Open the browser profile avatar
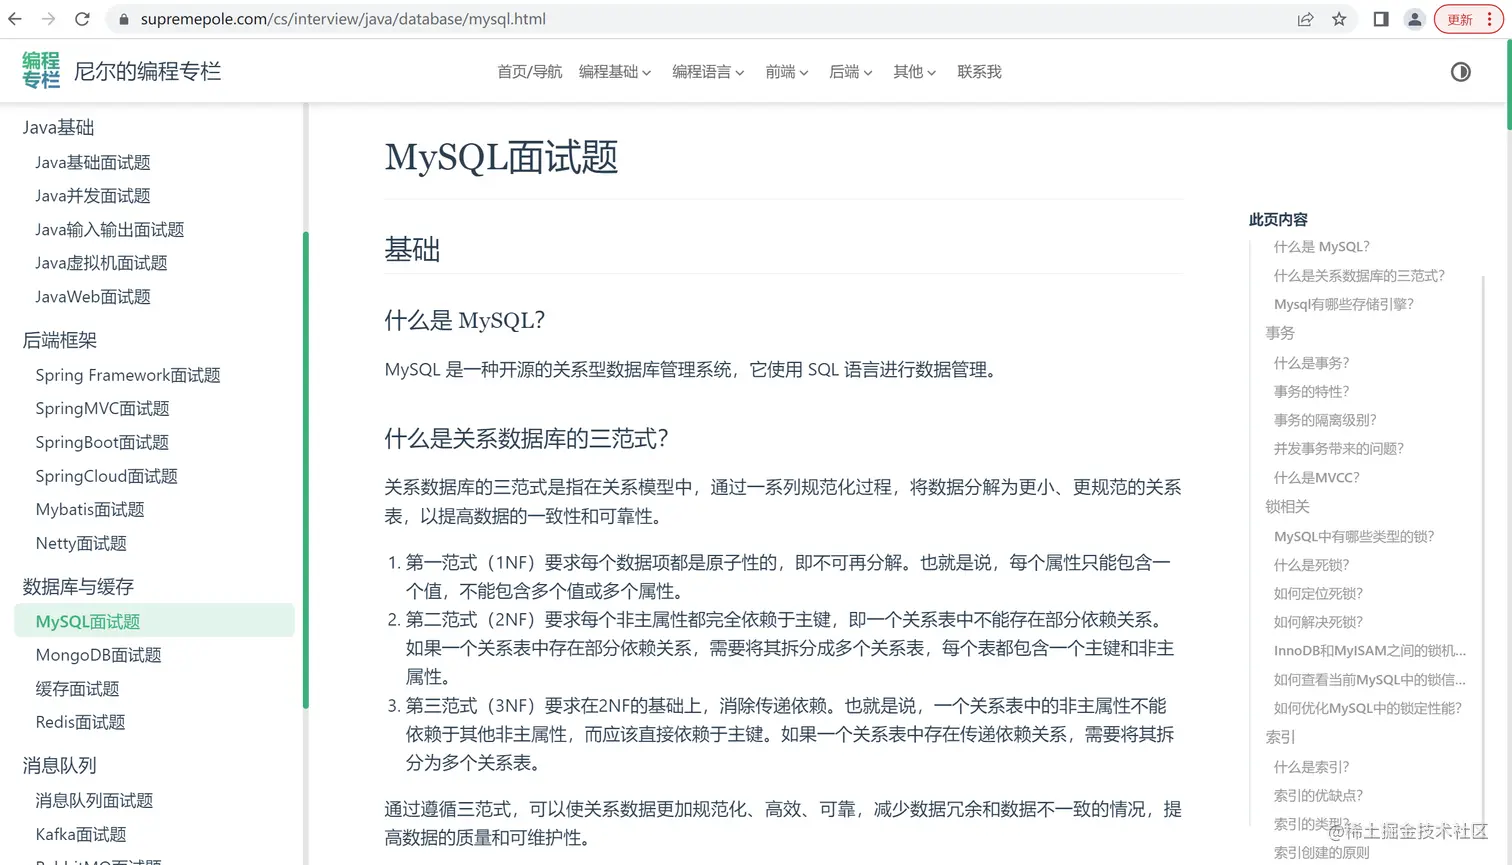Screen dimensions: 1512x865 [1414, 18]
